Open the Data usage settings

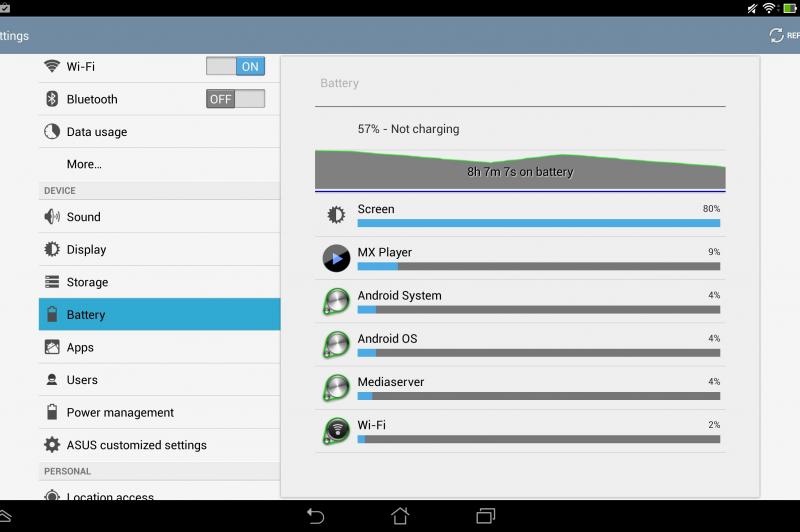point(159,132)
